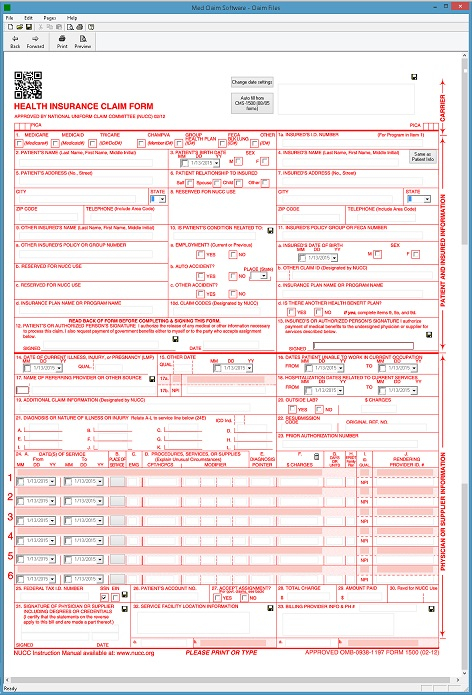This screenshot has height=695, width=472.
Task: Click the save icon above the CARRIER arrow
Action: click(414, 77)
